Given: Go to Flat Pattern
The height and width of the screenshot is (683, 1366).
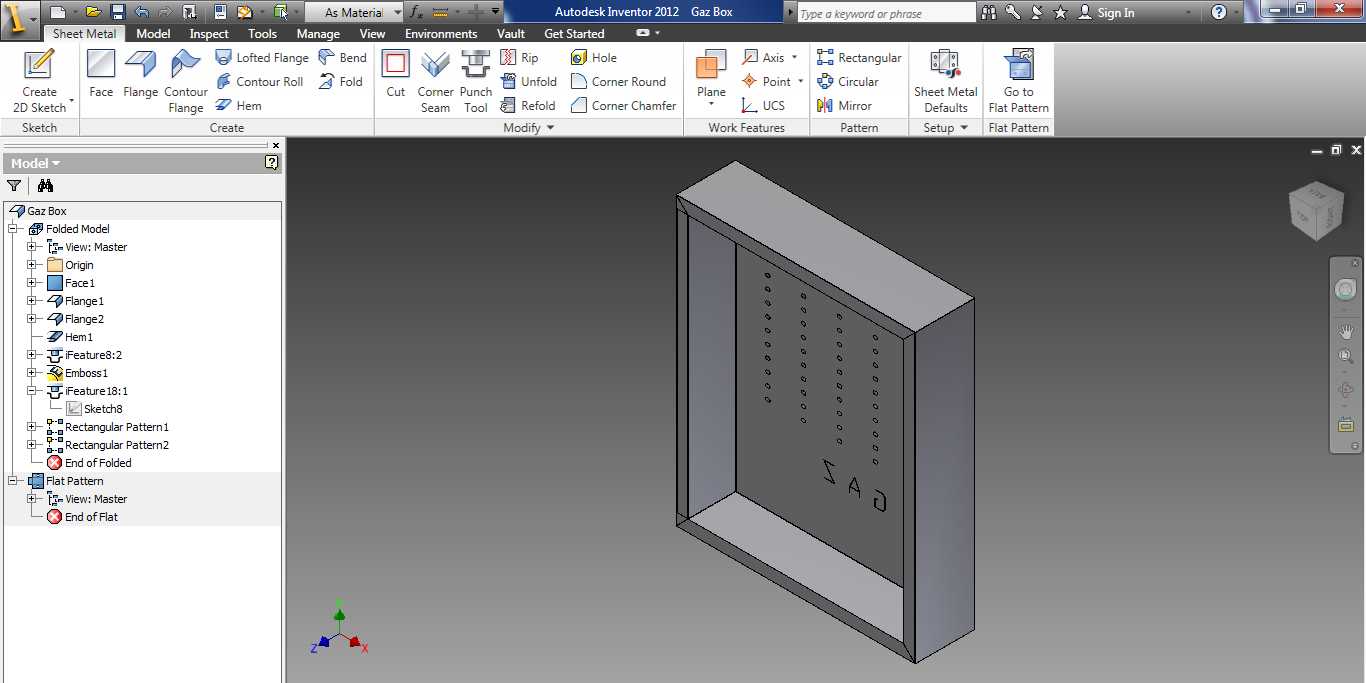Looking at the screenshot, I should tap(1018, 82).
